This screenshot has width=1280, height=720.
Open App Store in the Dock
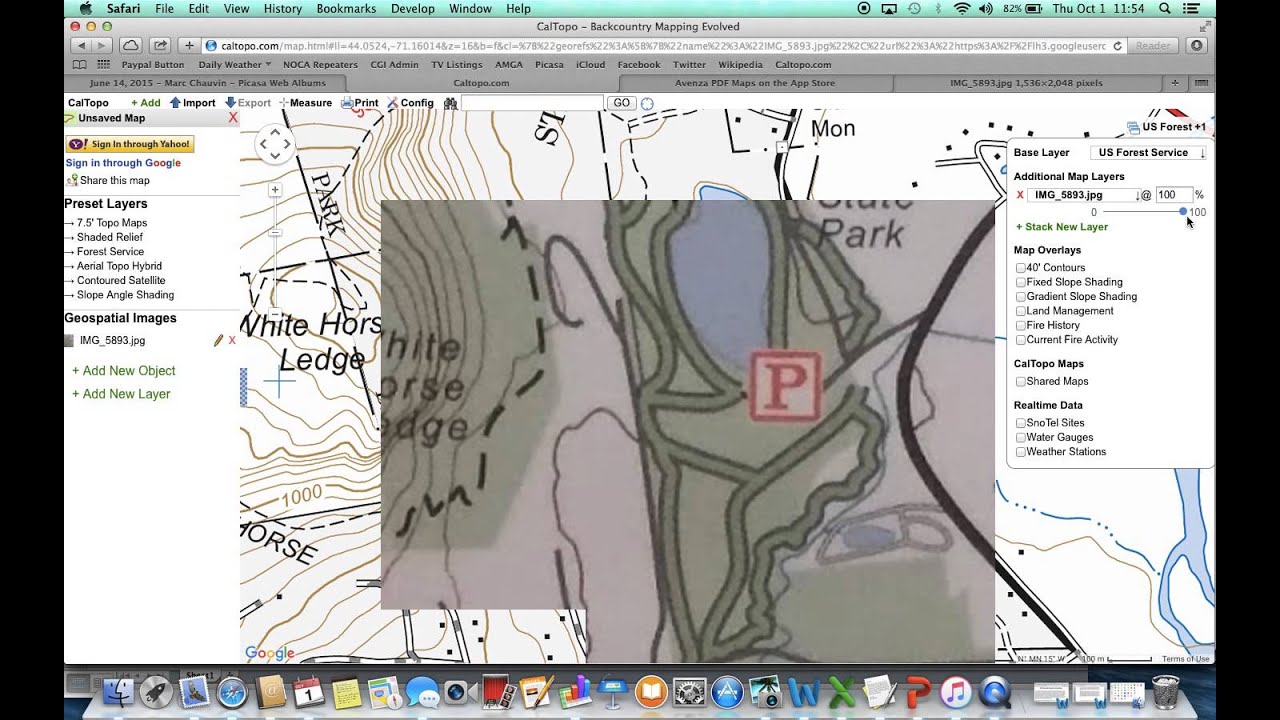pos(727,691)
